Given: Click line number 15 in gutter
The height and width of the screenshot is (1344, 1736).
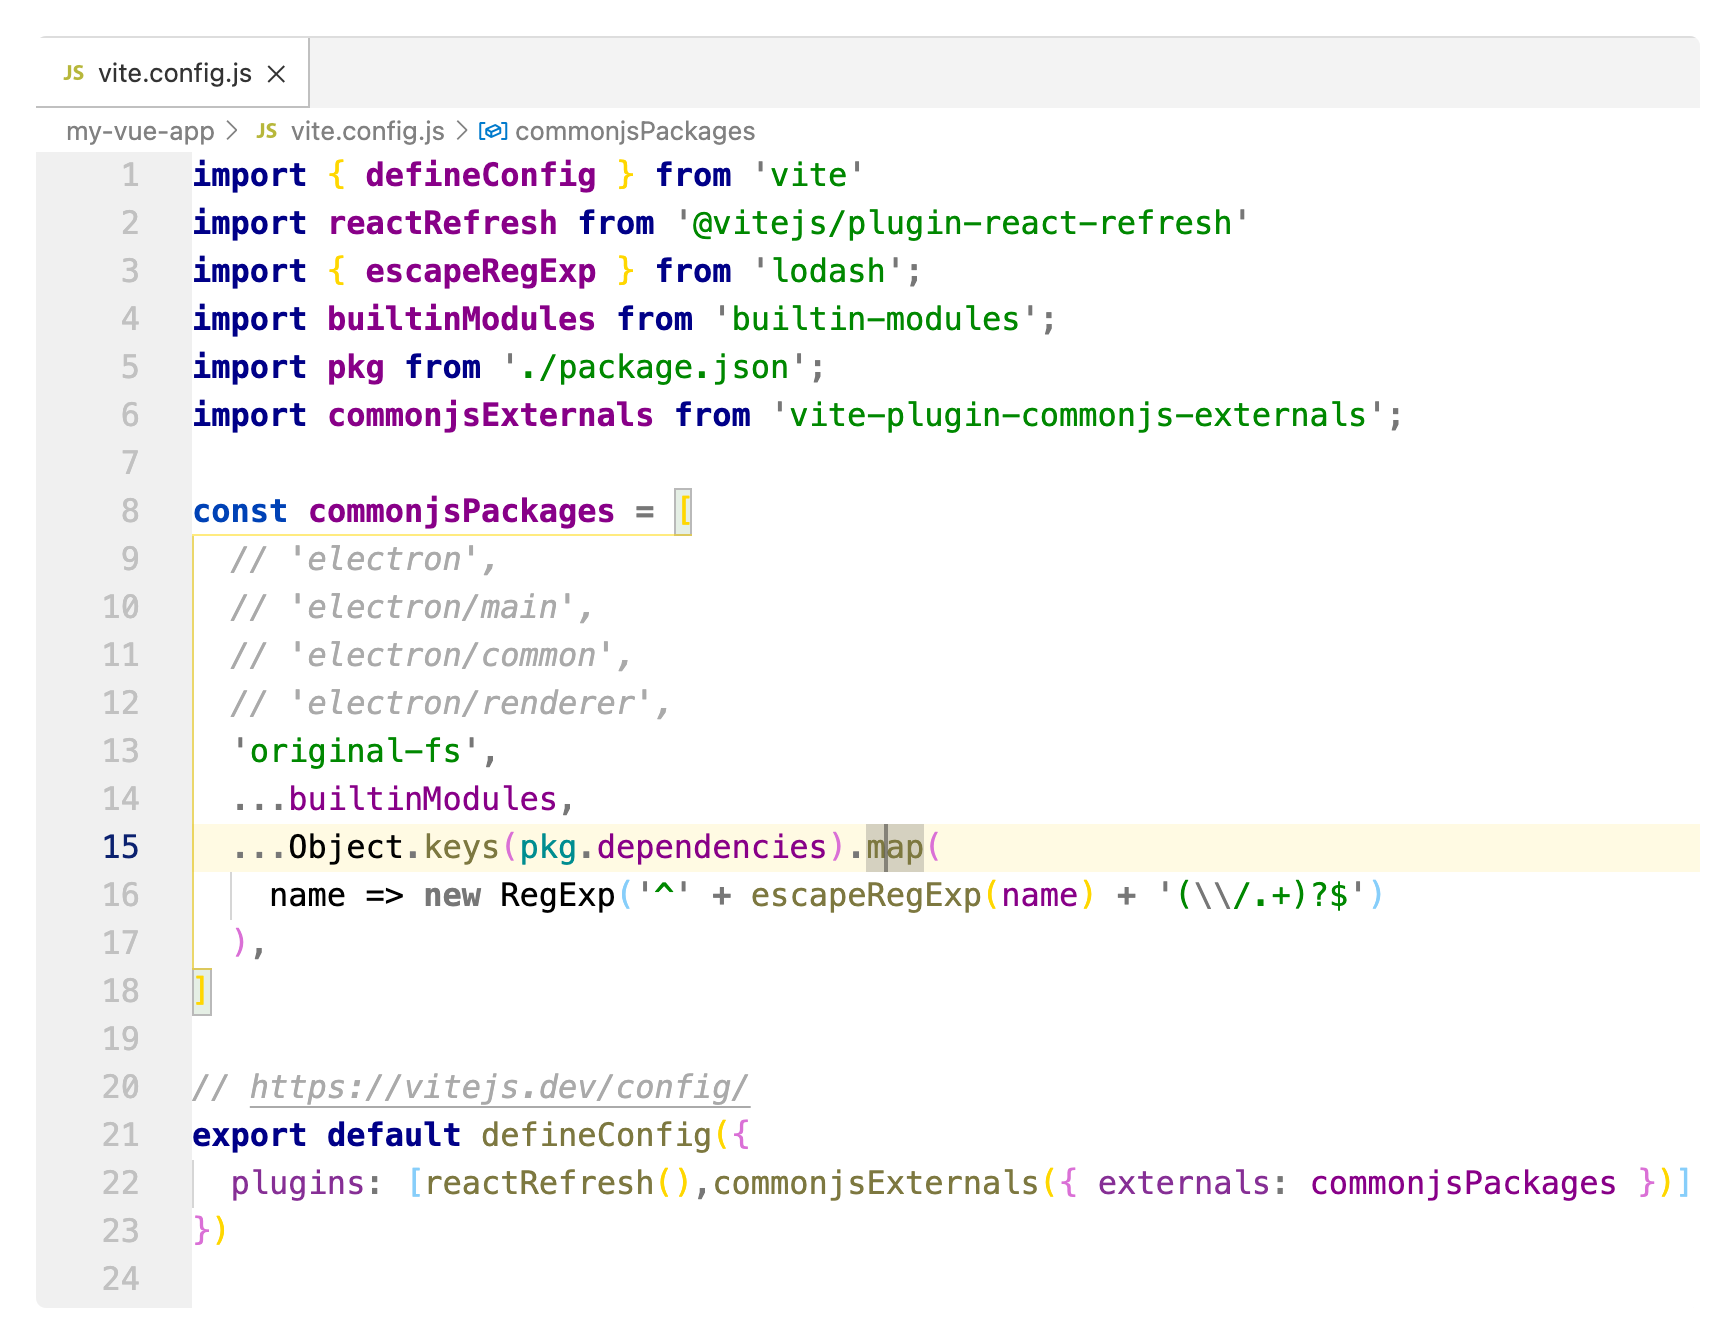Looking at the screenshot, I should pos(121,847).
